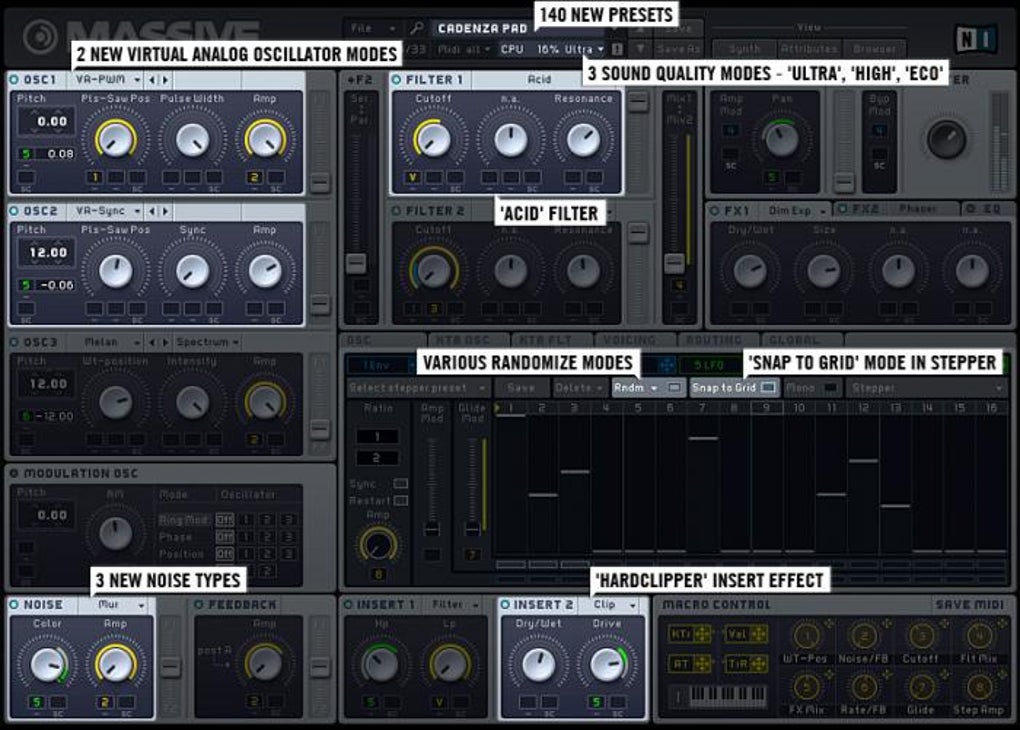
Task: Click the Save As button
Action: click(678, 49)
